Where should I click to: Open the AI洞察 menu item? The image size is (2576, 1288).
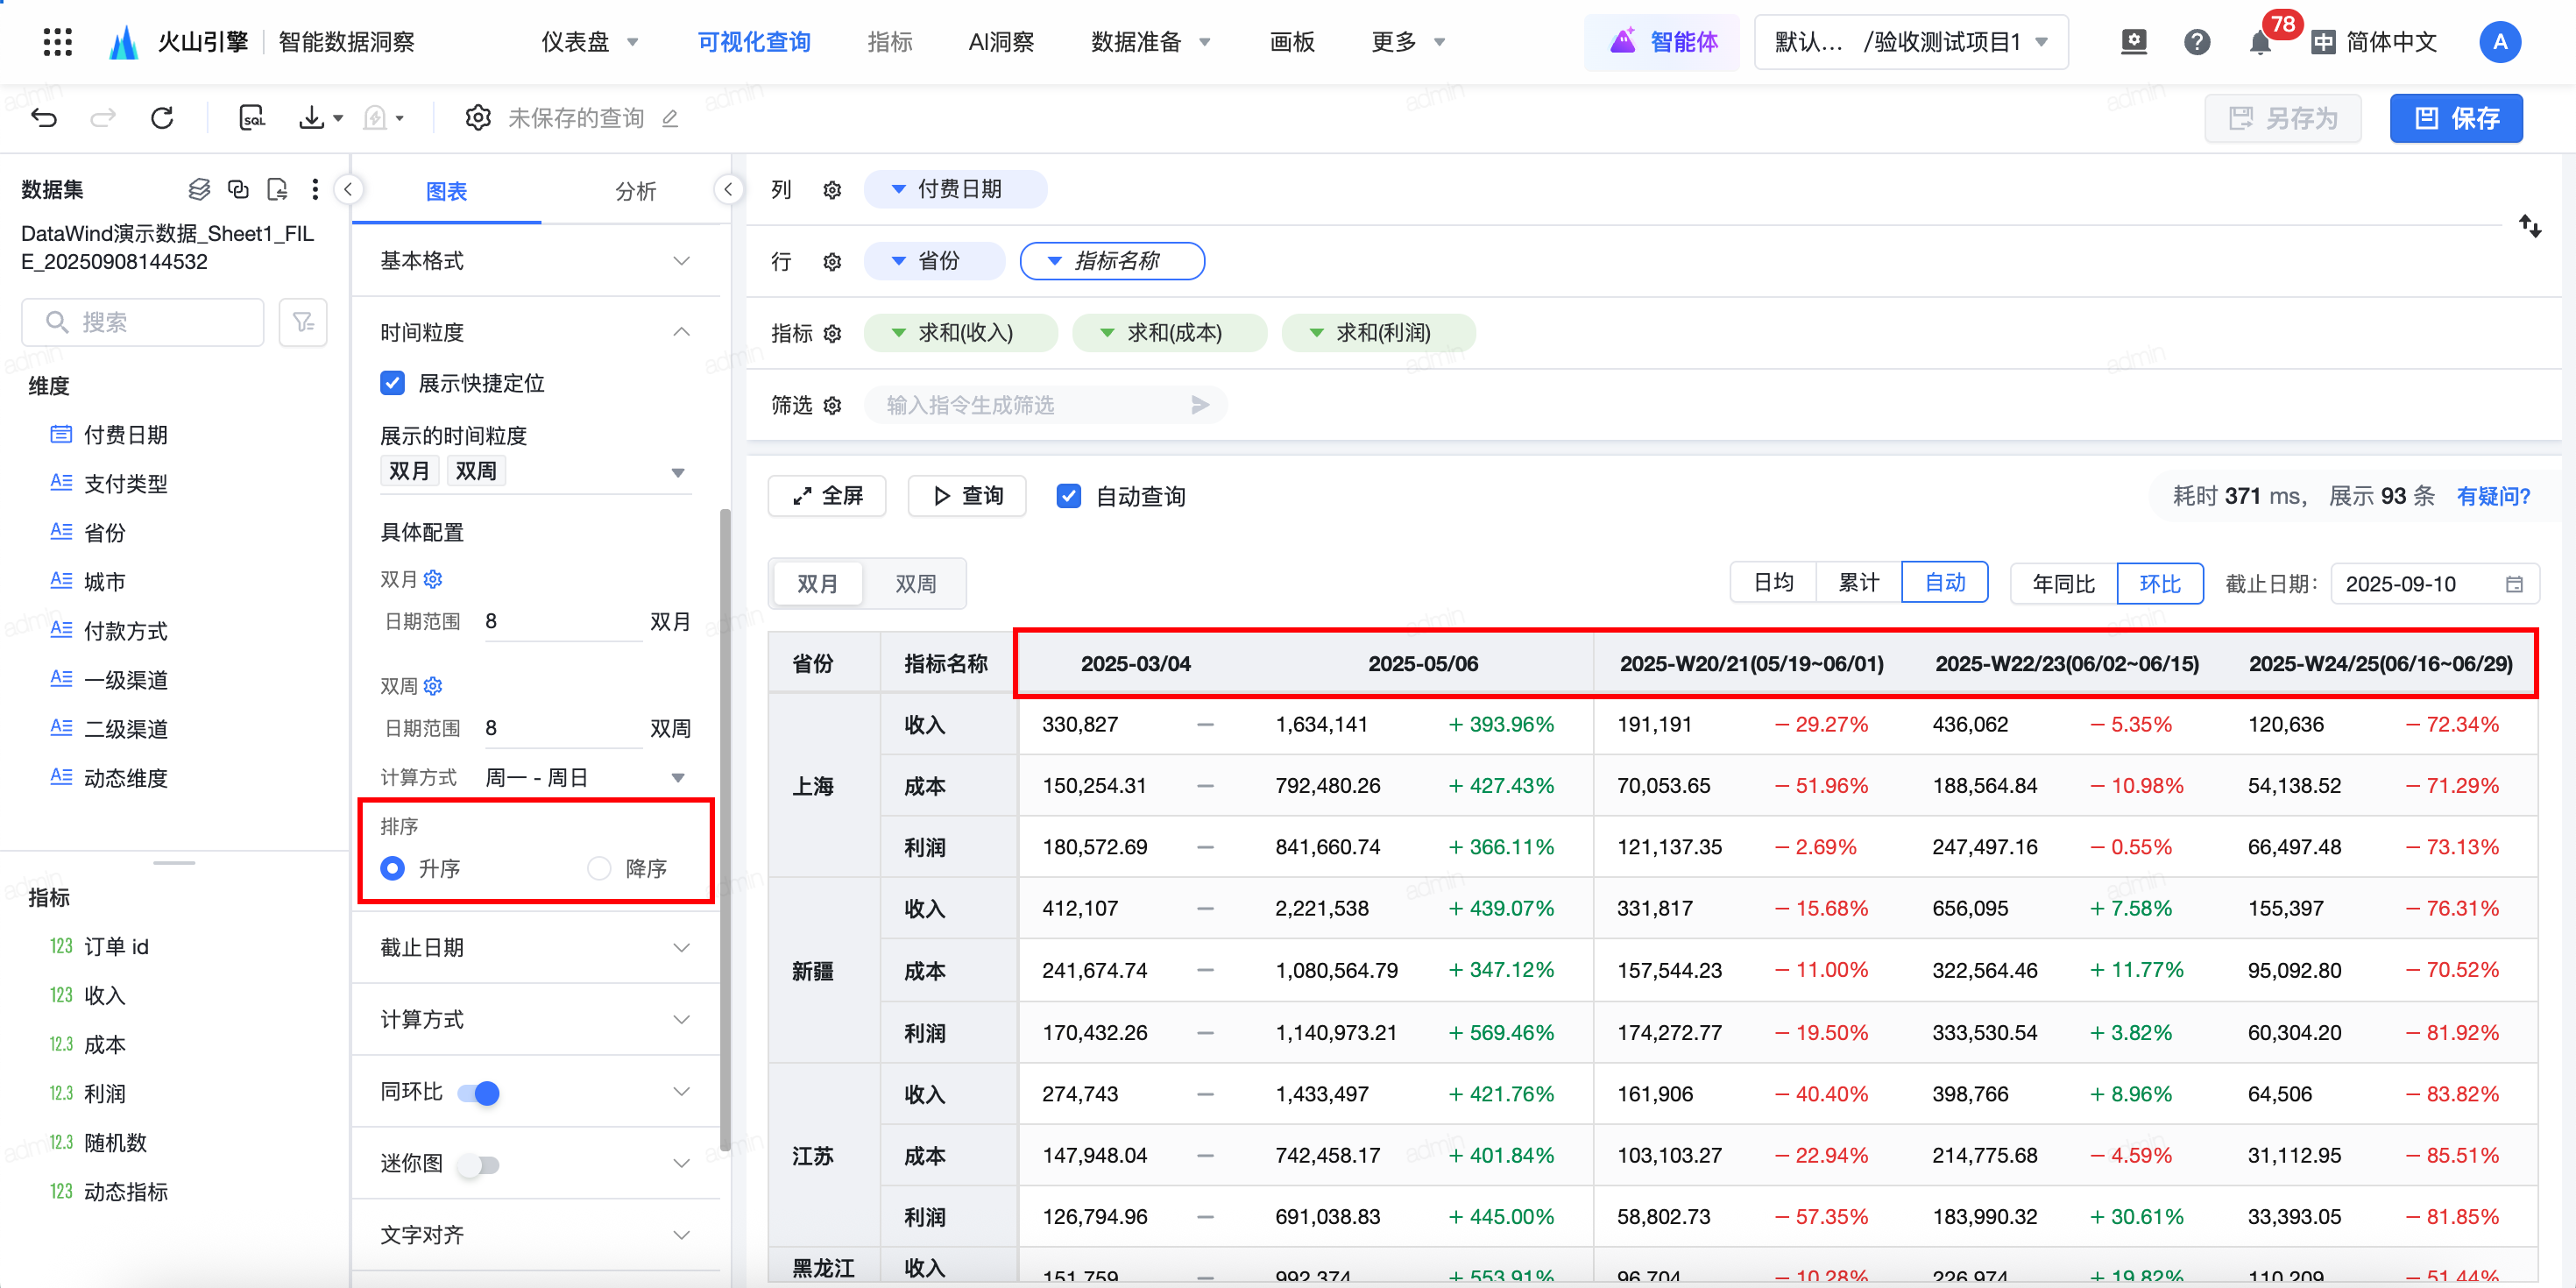click(1000, 42)
